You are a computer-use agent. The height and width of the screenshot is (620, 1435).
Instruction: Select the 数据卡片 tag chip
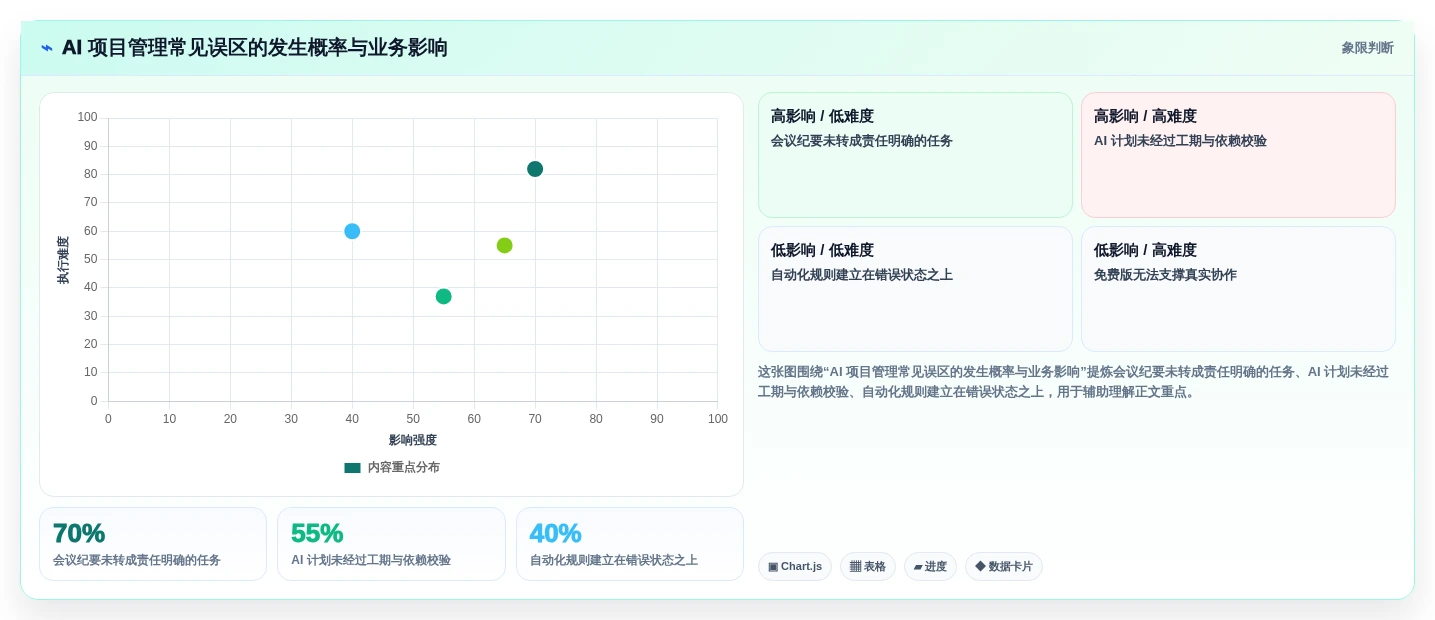tap(1004, 567)
